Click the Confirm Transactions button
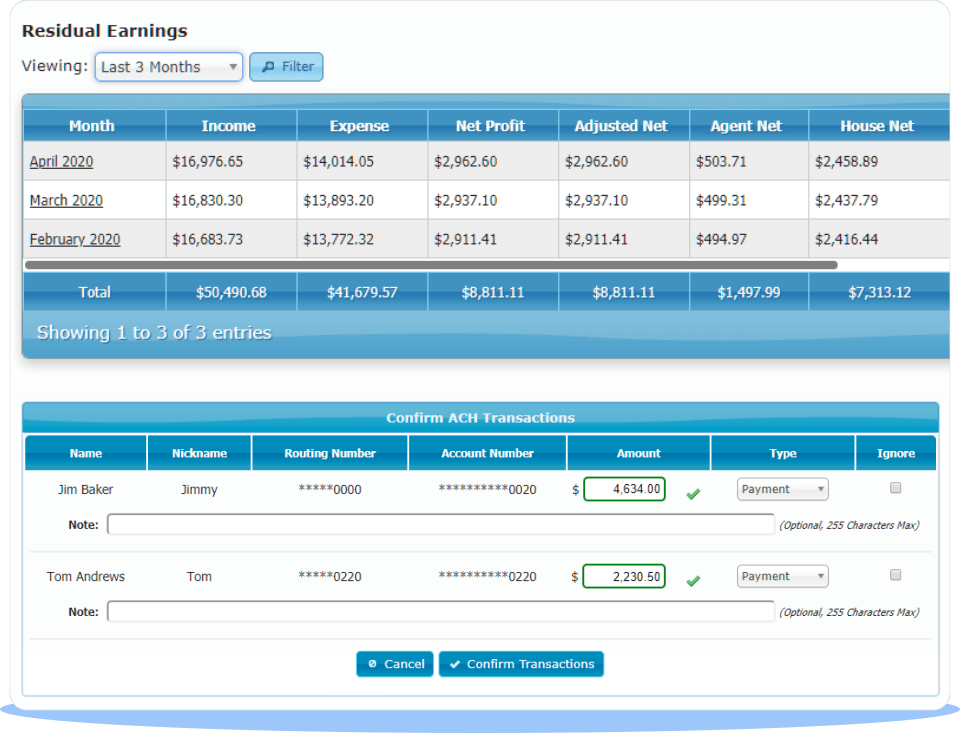The width and height of the screenshot is (960, 733). coord(521,664)
